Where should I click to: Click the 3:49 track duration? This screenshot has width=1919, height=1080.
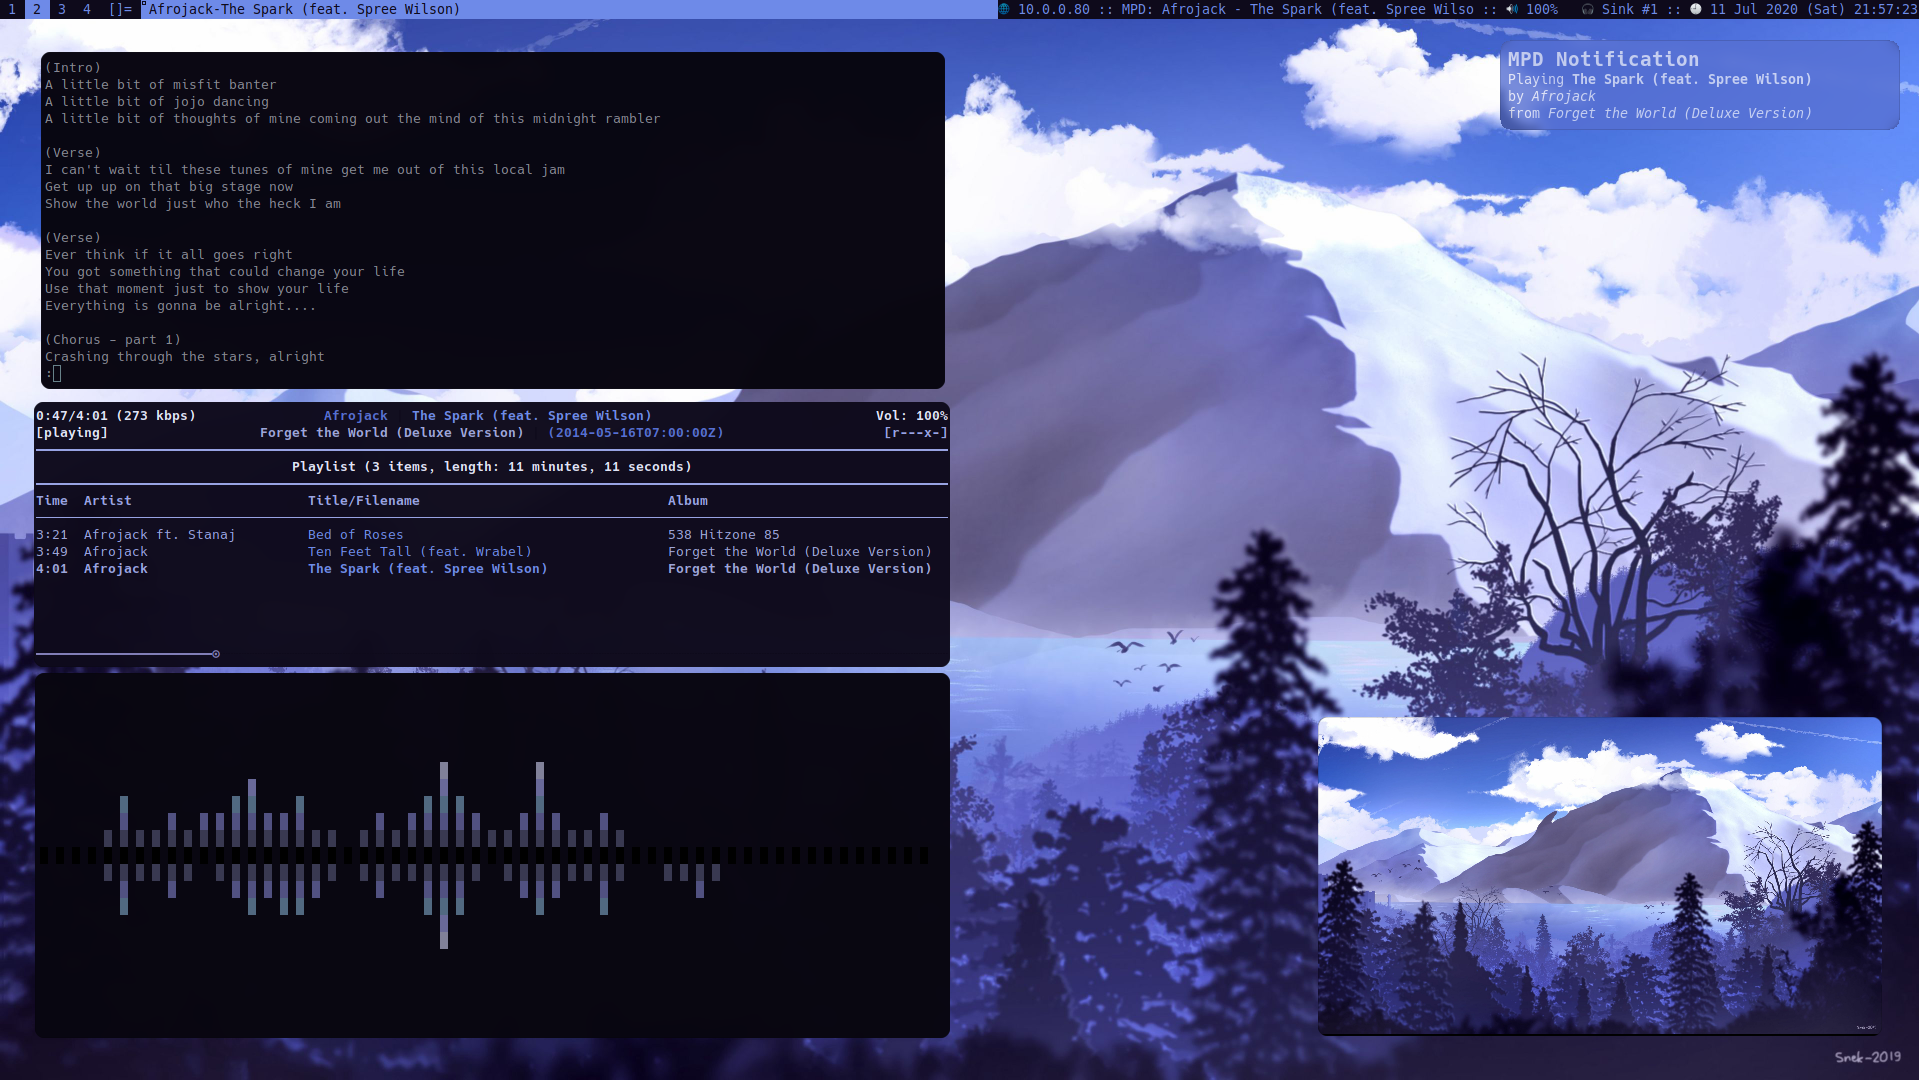coord(52,551)
